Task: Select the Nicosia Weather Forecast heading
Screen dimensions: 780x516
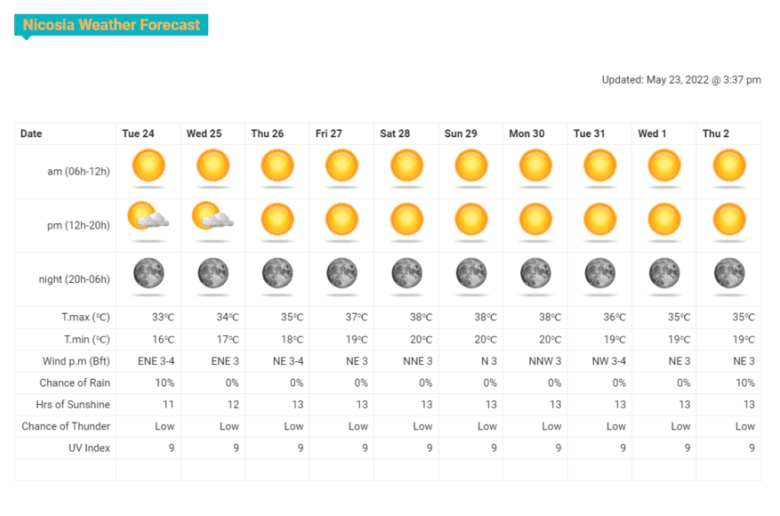Action: tap(111, 25)
